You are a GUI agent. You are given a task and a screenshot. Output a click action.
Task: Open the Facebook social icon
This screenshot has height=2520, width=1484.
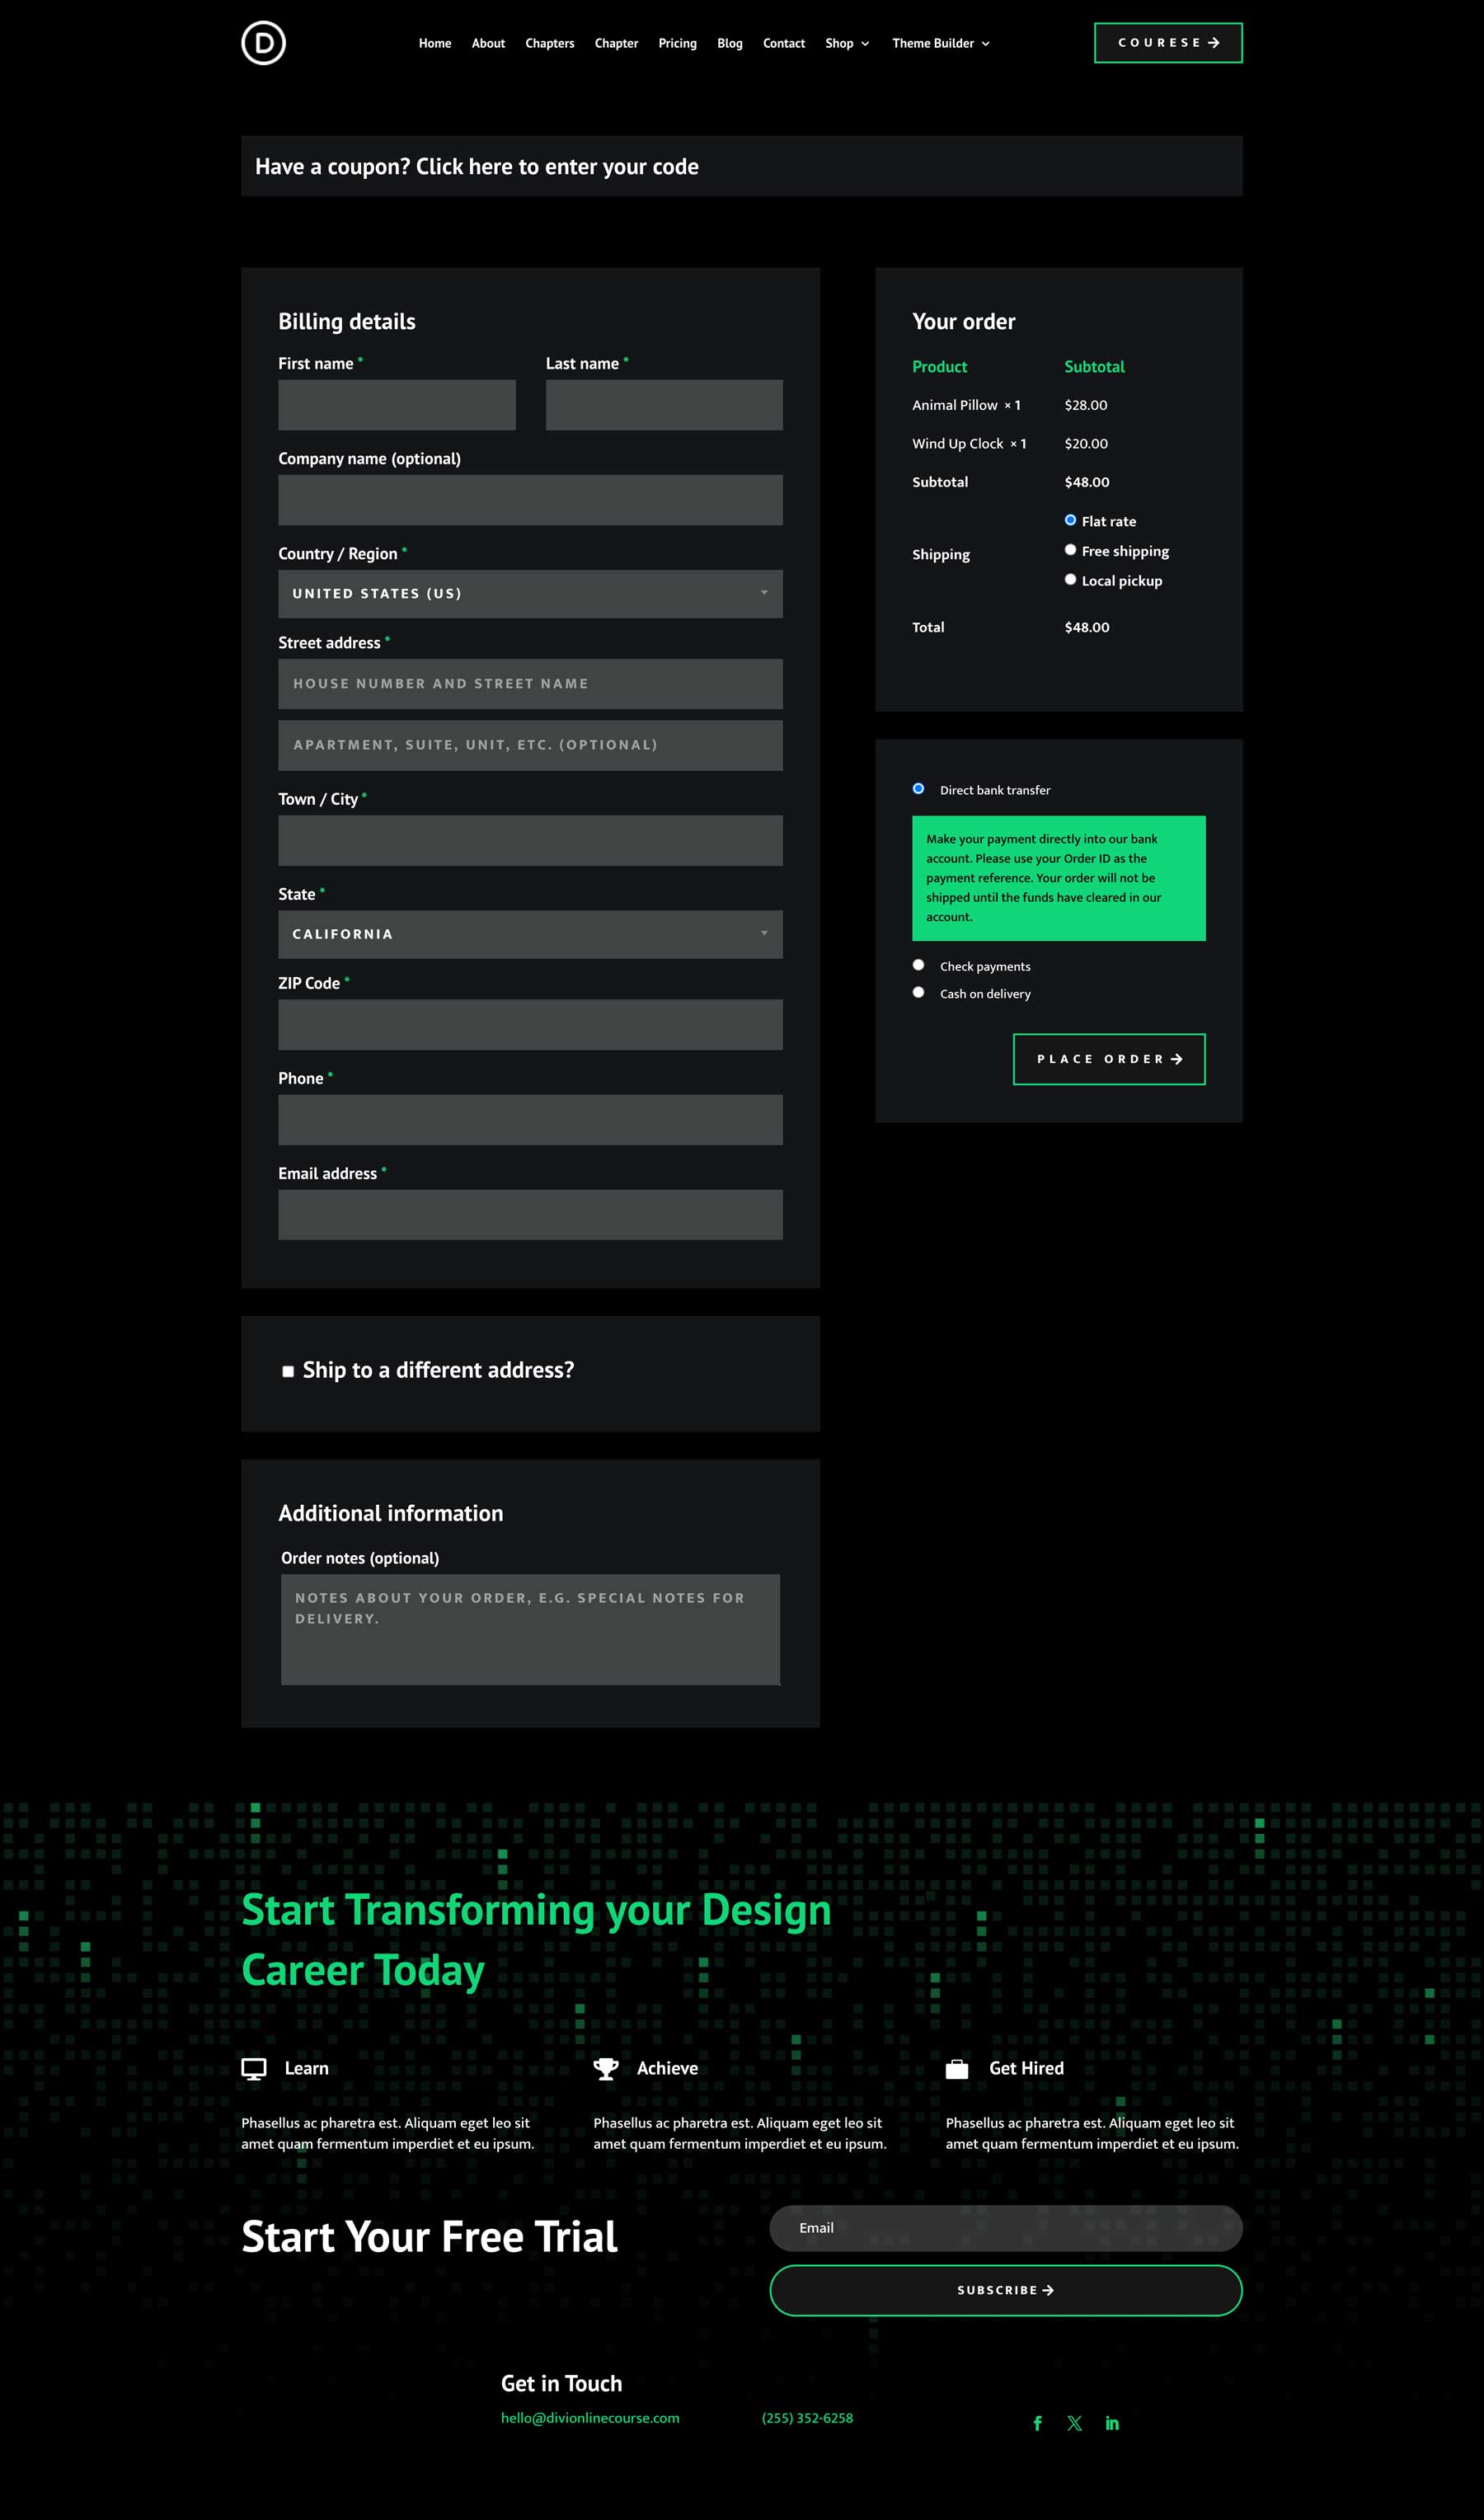tap(1037, 2423)
